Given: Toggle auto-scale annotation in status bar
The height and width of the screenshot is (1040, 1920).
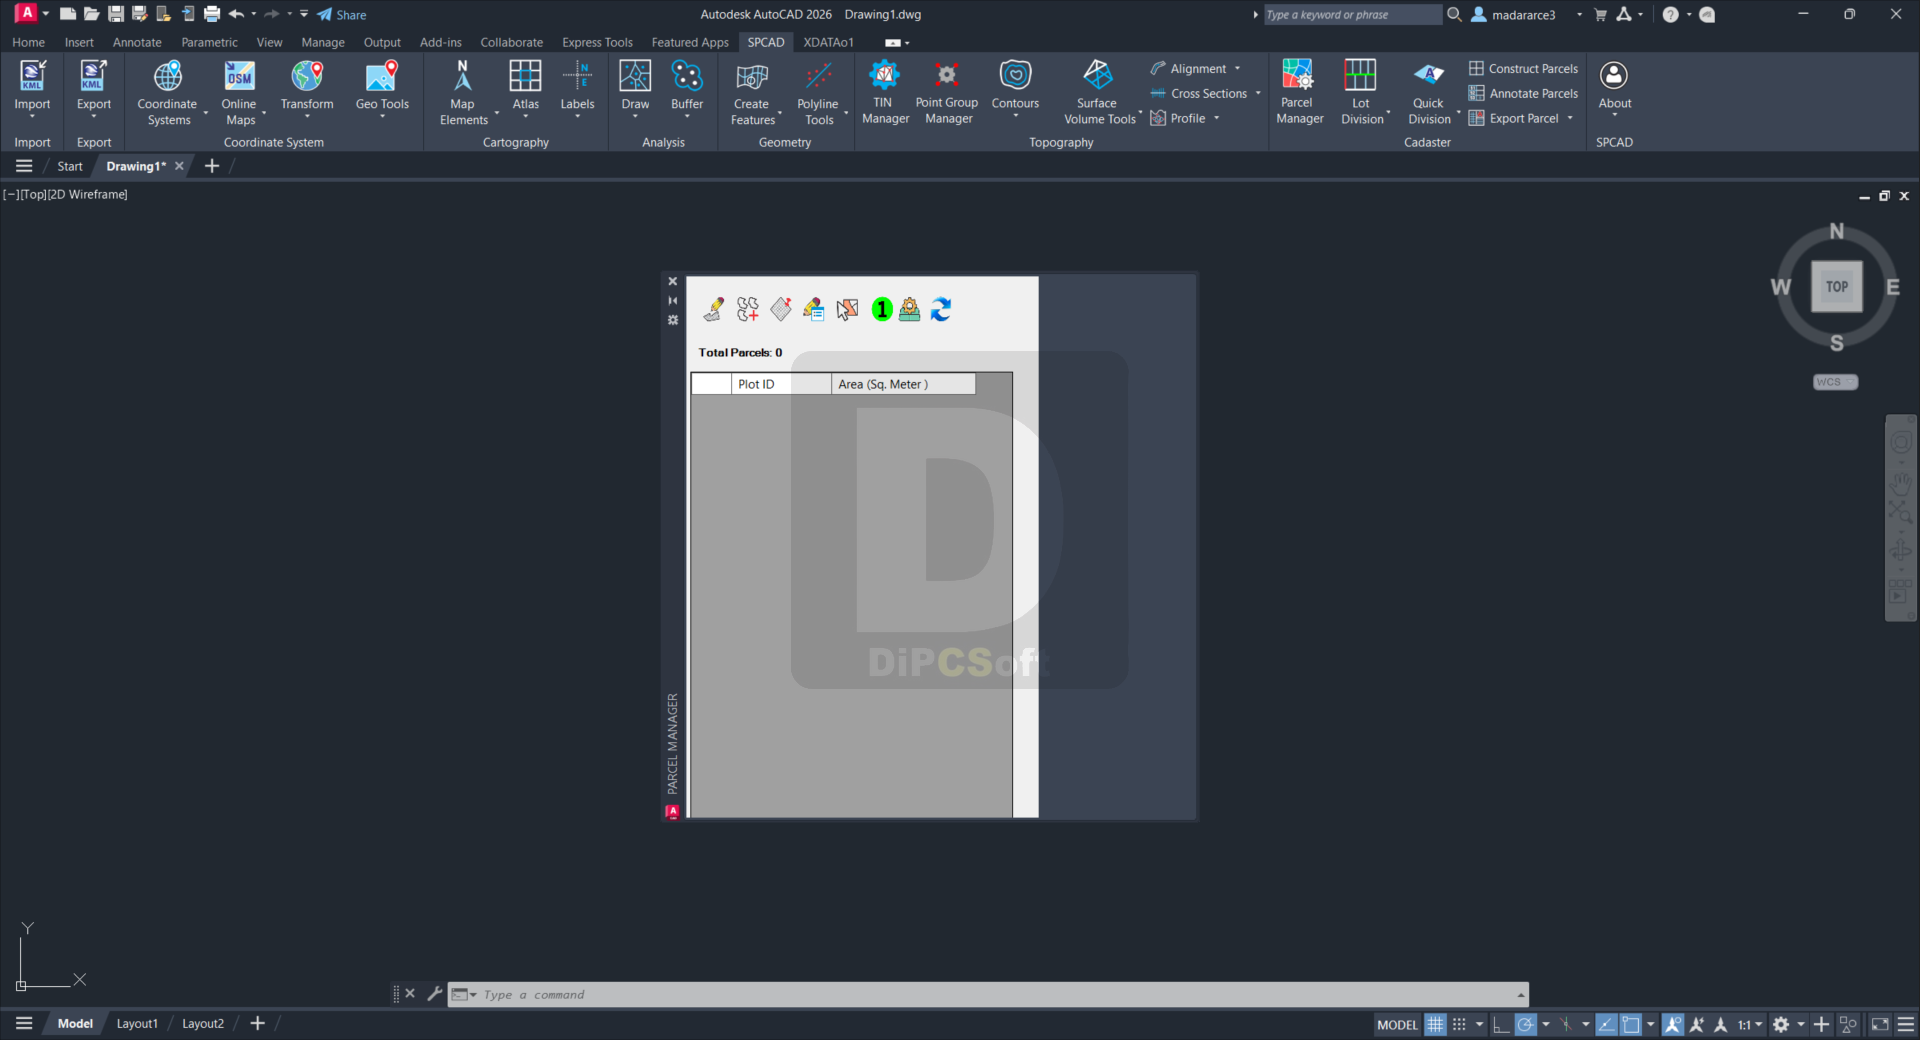Looking at the screenshot, I should 1697,1024.
